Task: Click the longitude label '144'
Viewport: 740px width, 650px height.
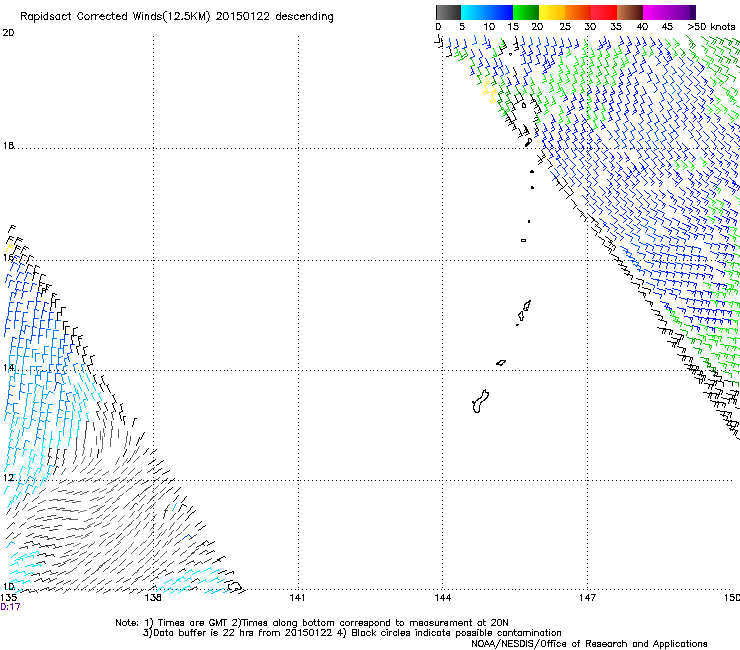Action: [442, 598]
